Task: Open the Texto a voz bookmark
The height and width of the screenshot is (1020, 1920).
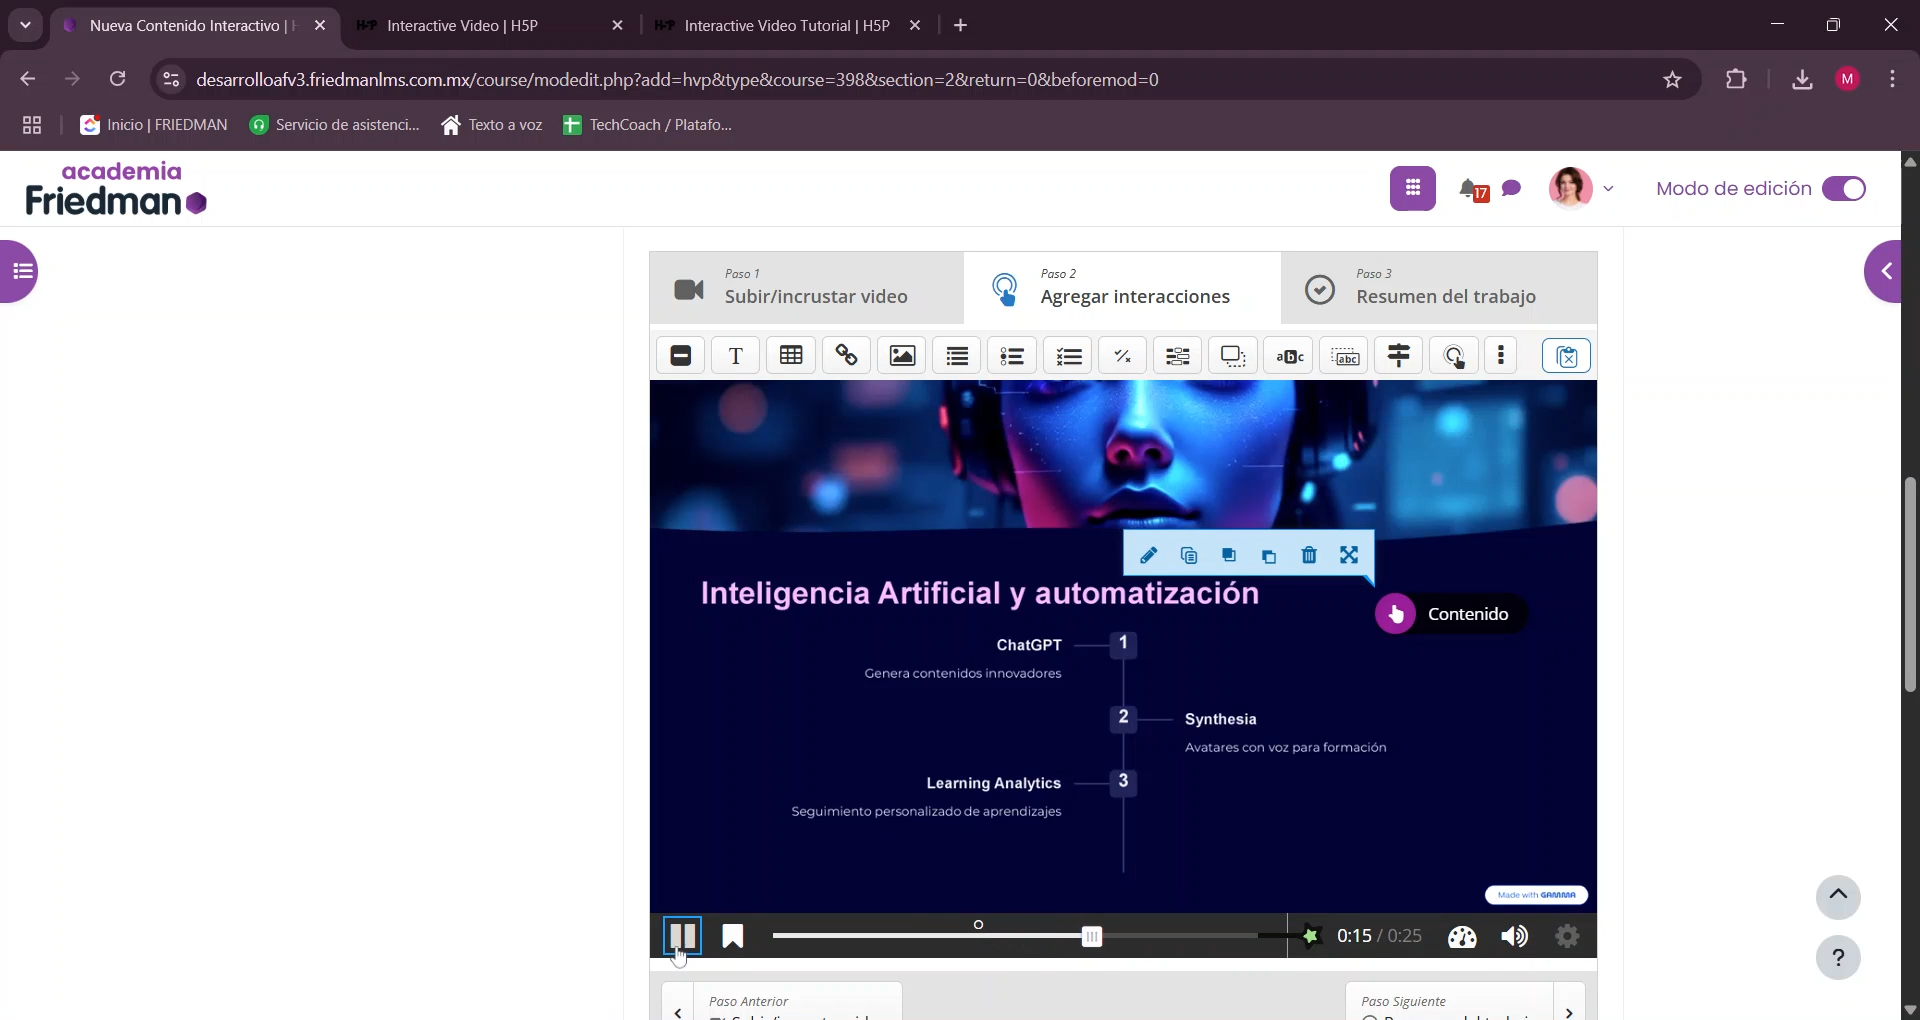Action: (x=492, y=125)
